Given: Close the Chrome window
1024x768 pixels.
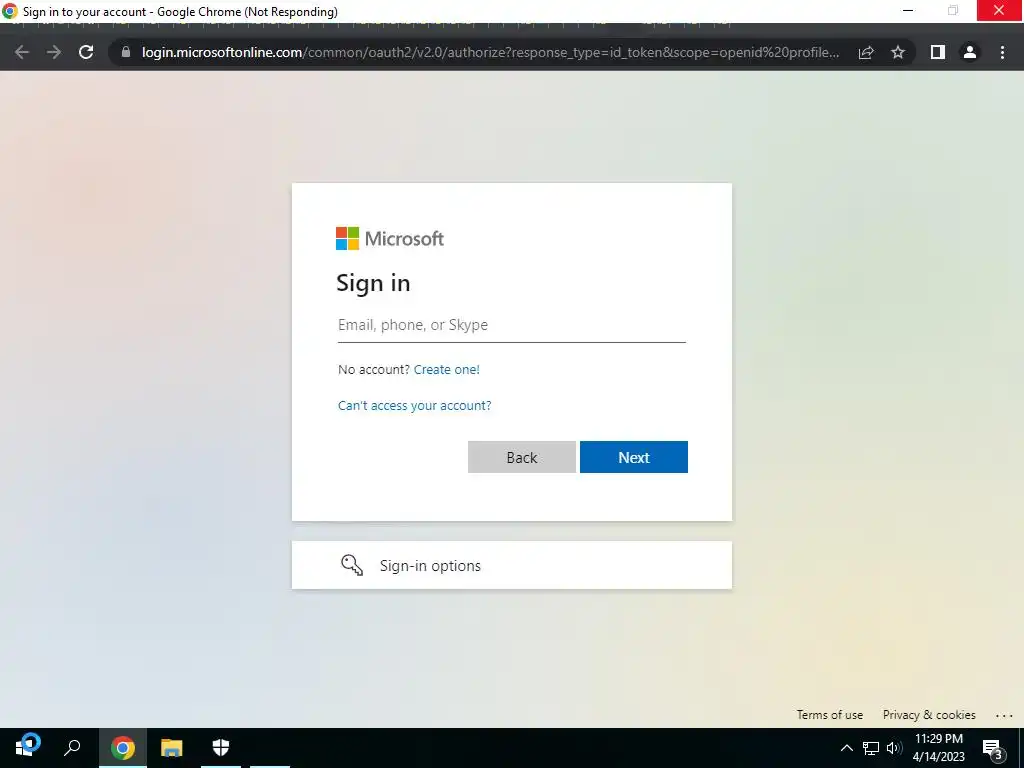Looking at the screenshot, I should click(999, 10).
